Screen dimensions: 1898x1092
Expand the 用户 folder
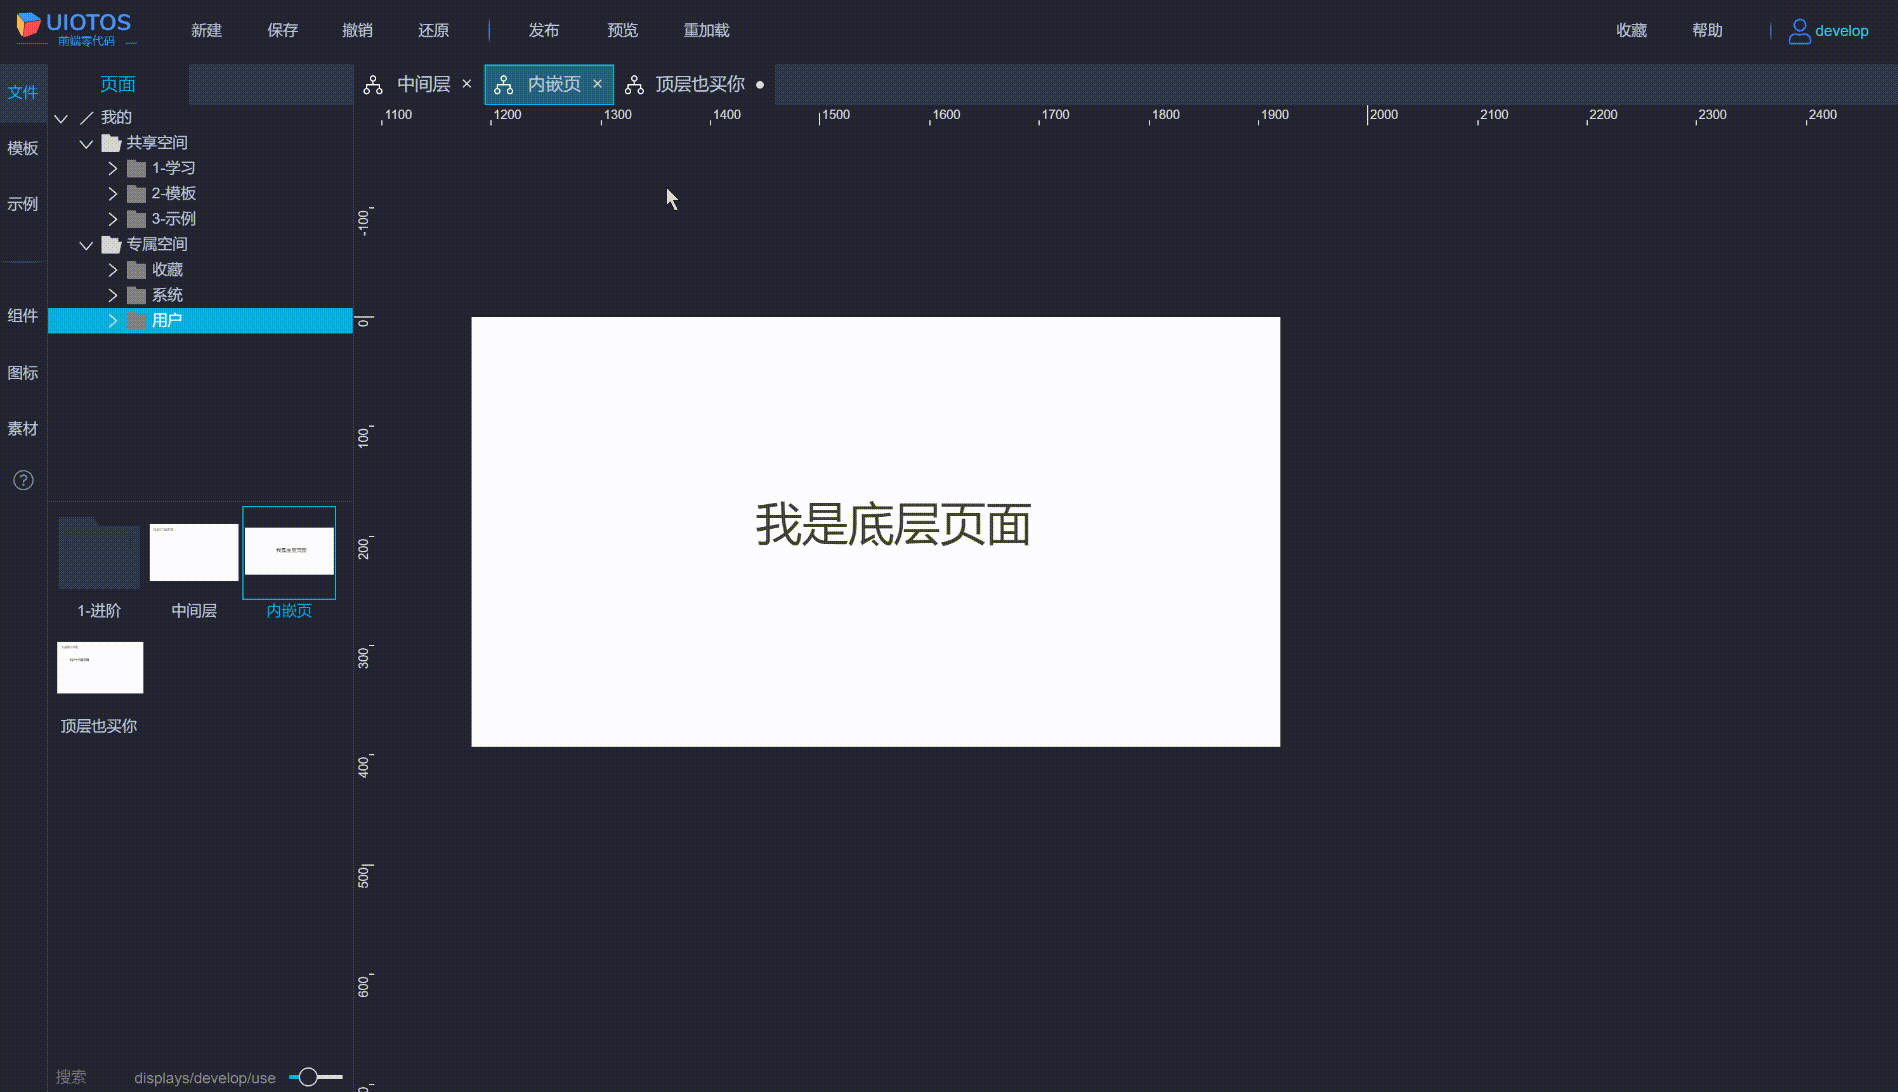click(112, 321)
